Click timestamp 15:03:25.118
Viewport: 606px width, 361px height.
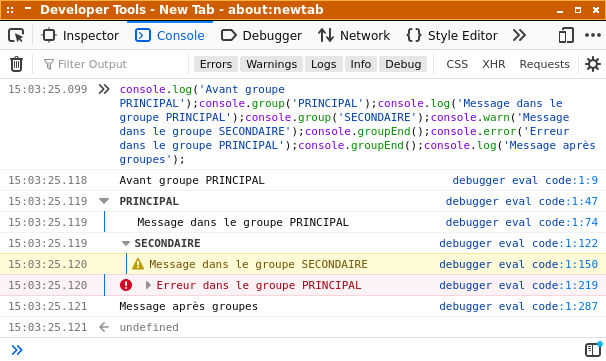[48, 180]
